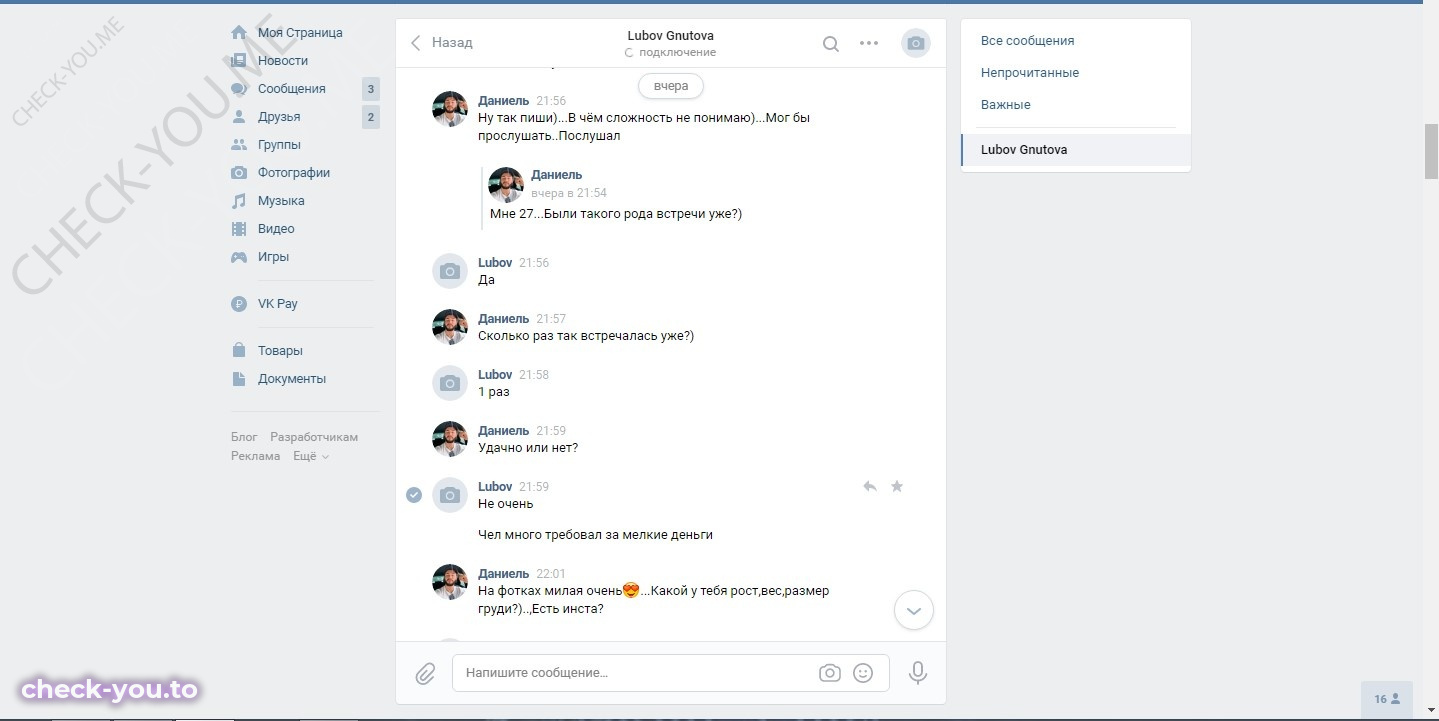
Task: Jump to latest messages with down-arrow button
Action: tap(914, 610)
